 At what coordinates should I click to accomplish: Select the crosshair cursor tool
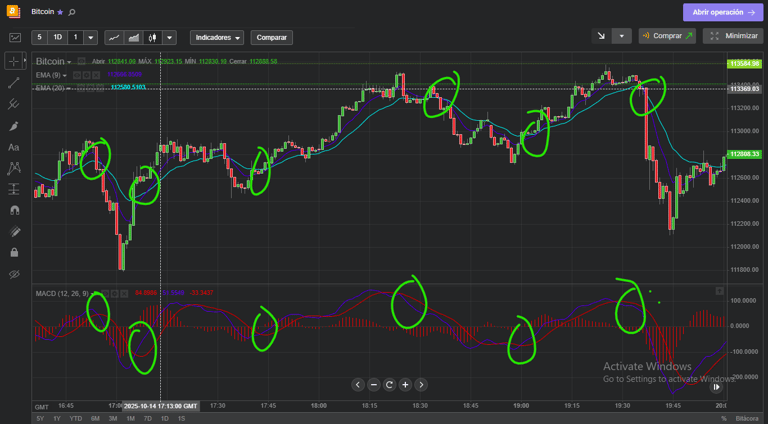[13, 61]
